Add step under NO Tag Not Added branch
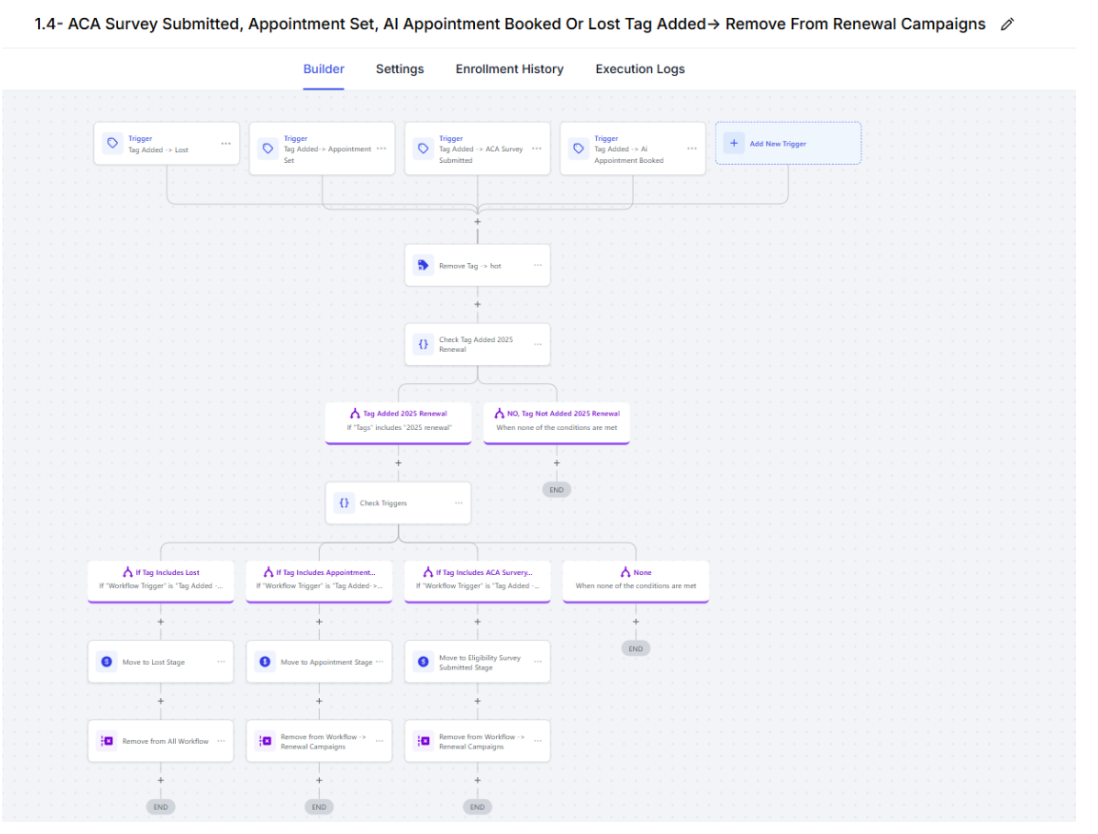1098x834 pixels. point(557,463)
